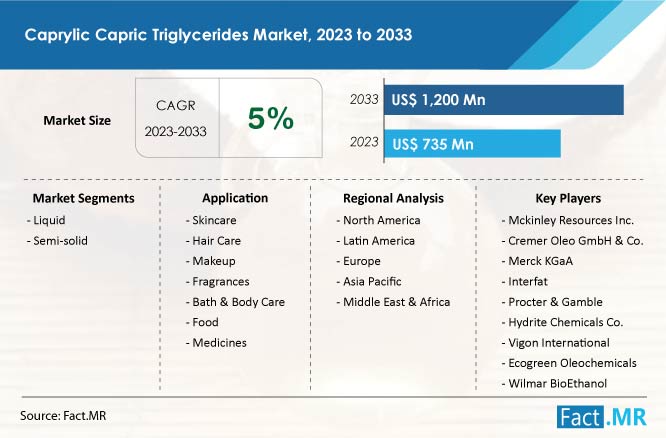This screenshot has height=438, width=666.
Task: Click the 'Regional Analysis' heading
Action: [393, 198]
